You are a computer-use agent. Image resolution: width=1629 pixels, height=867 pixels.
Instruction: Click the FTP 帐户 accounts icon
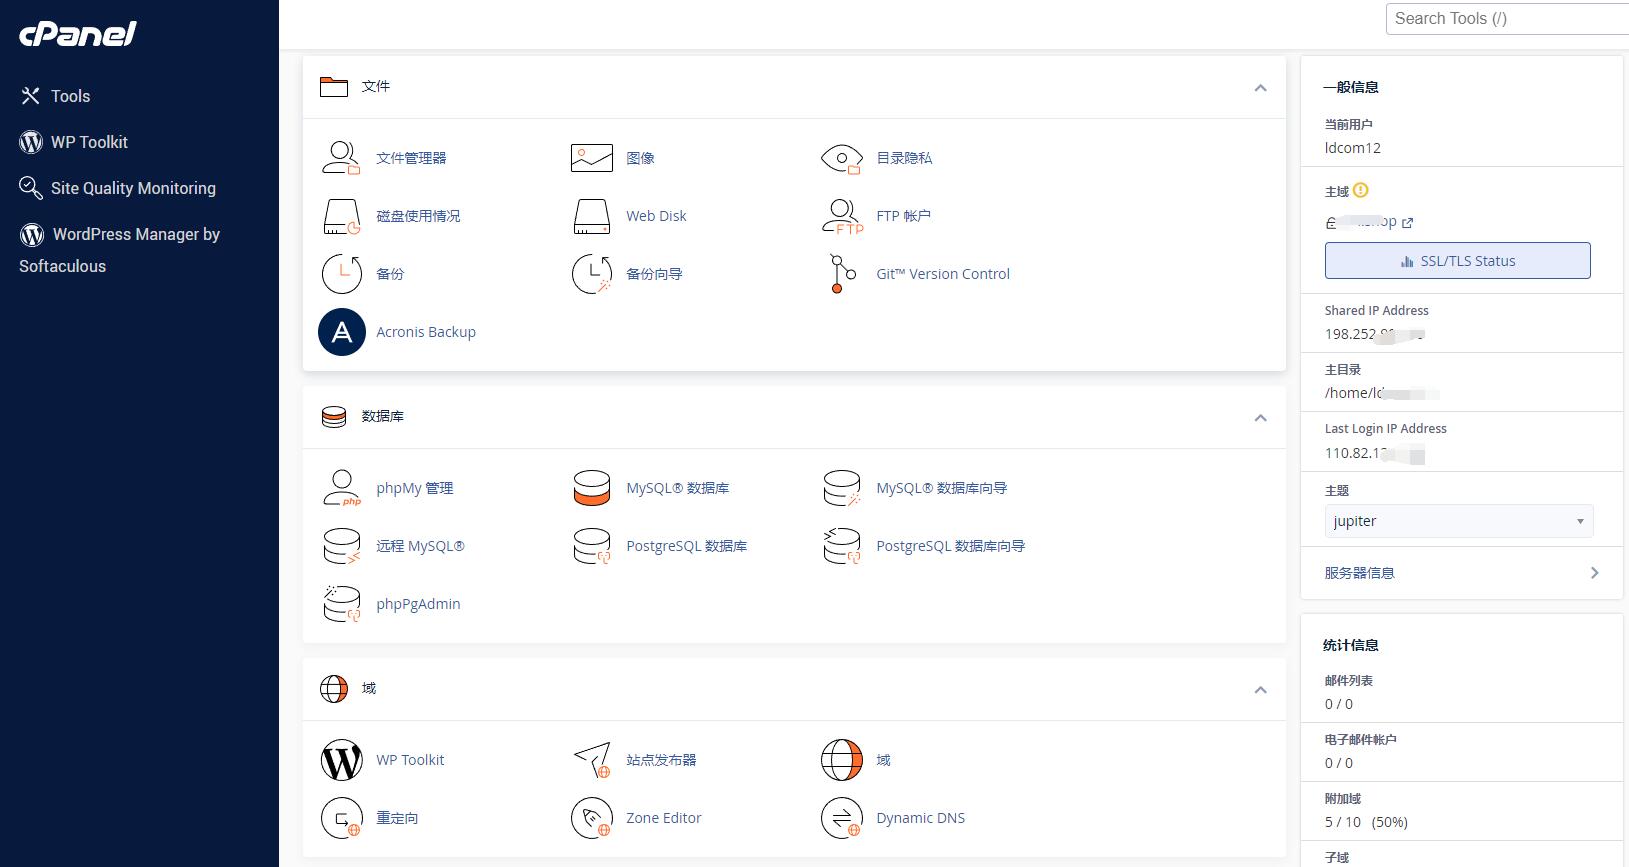842,216
